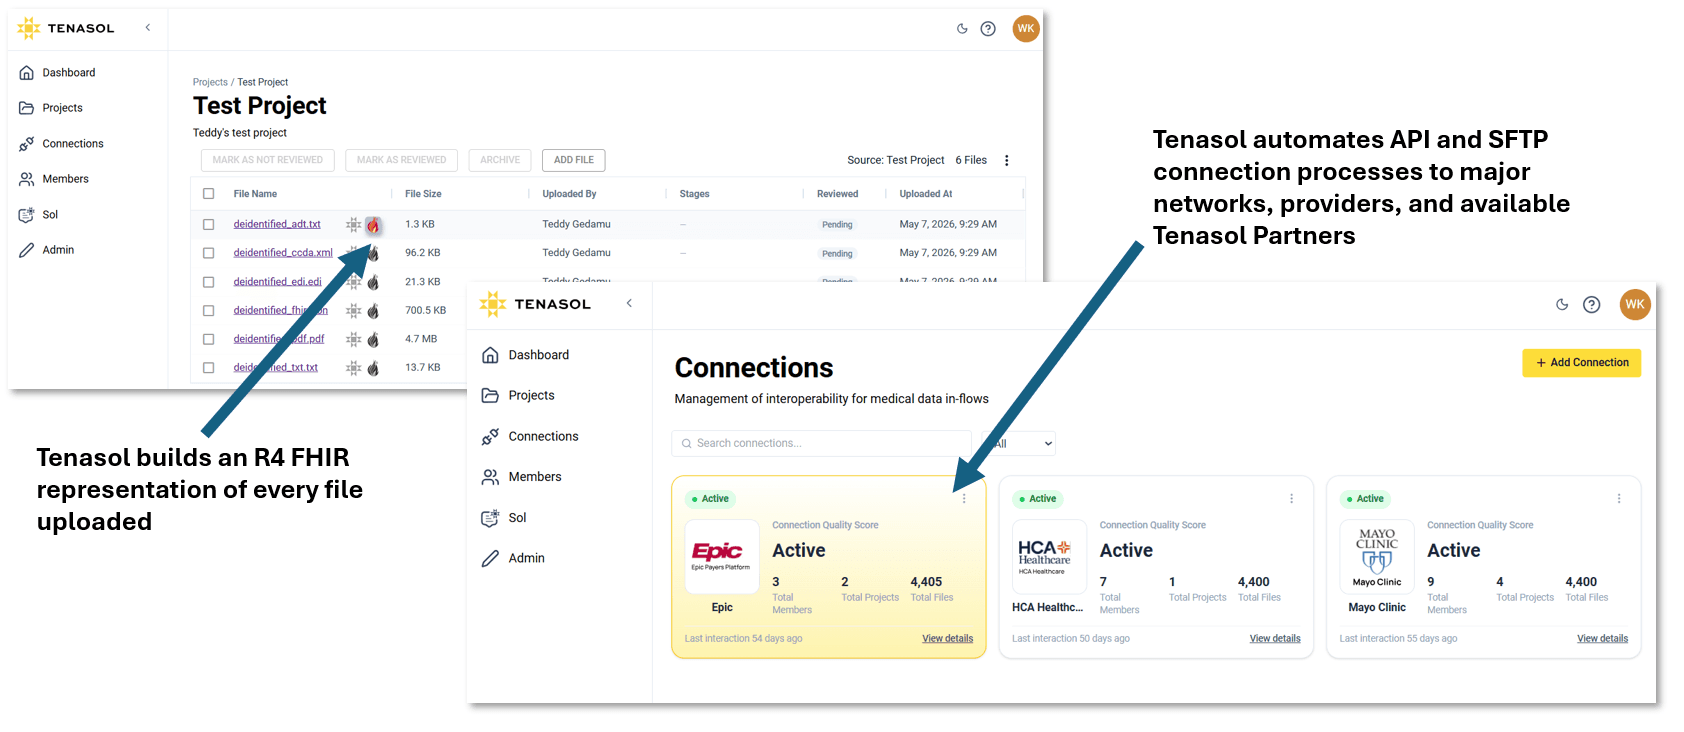Click the Sol gear icon for deidentified_ccda.xml
The width and height of the screenshot is (1684, 732).
click(x=353, y=253)
